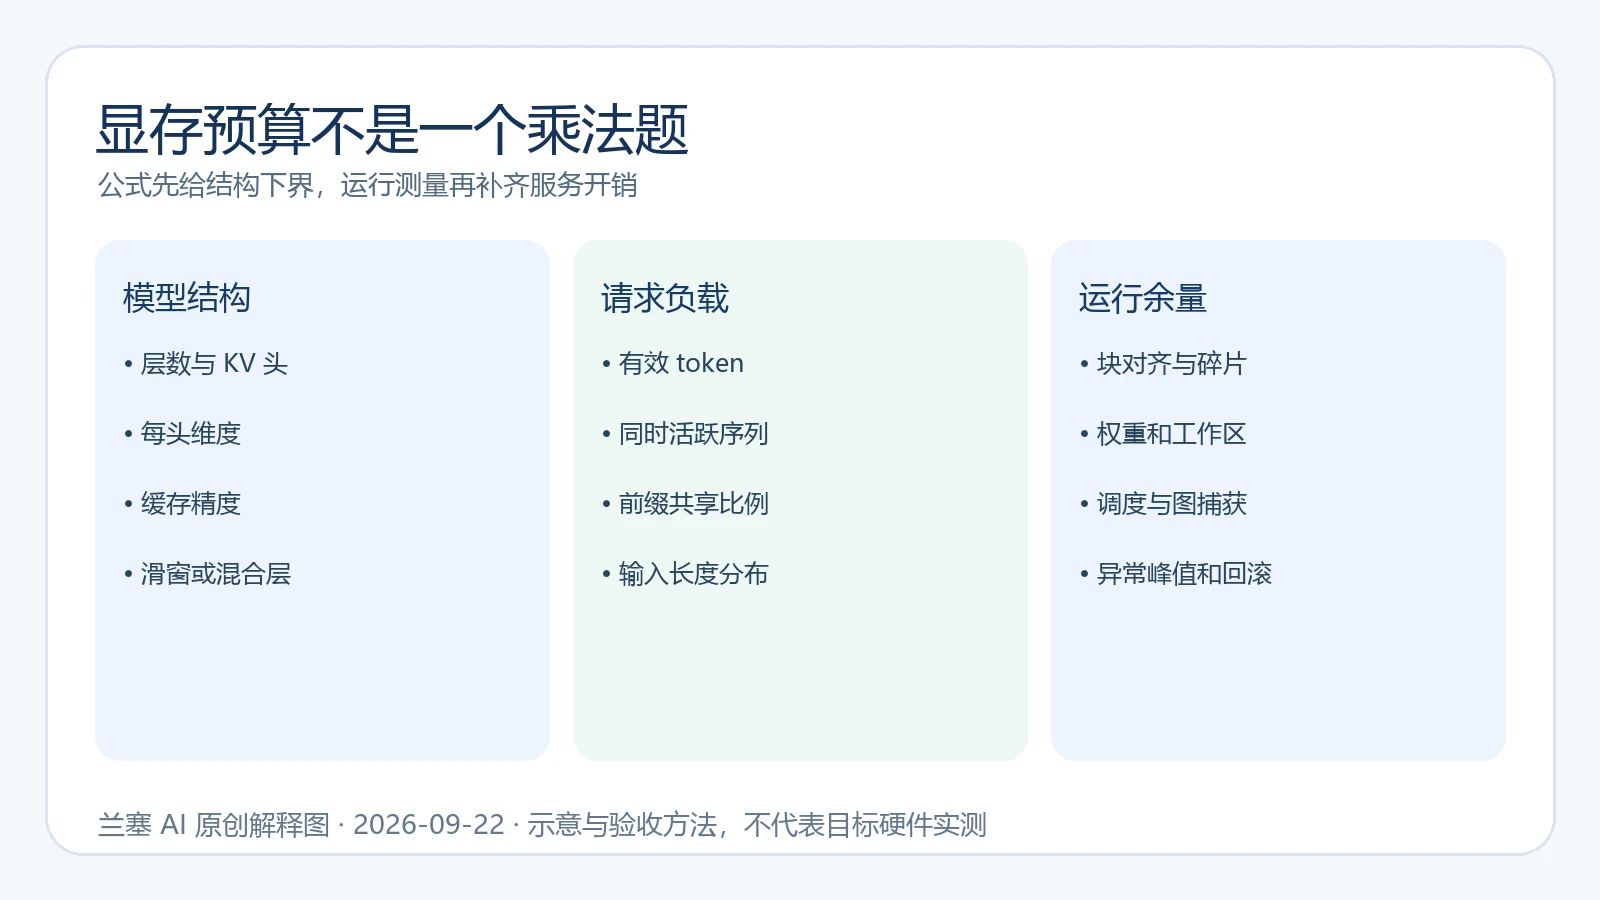The image size is (1600, 900).
Task: Select the bullet 调度与图捕获
Action: click(x=1163, y=504)
